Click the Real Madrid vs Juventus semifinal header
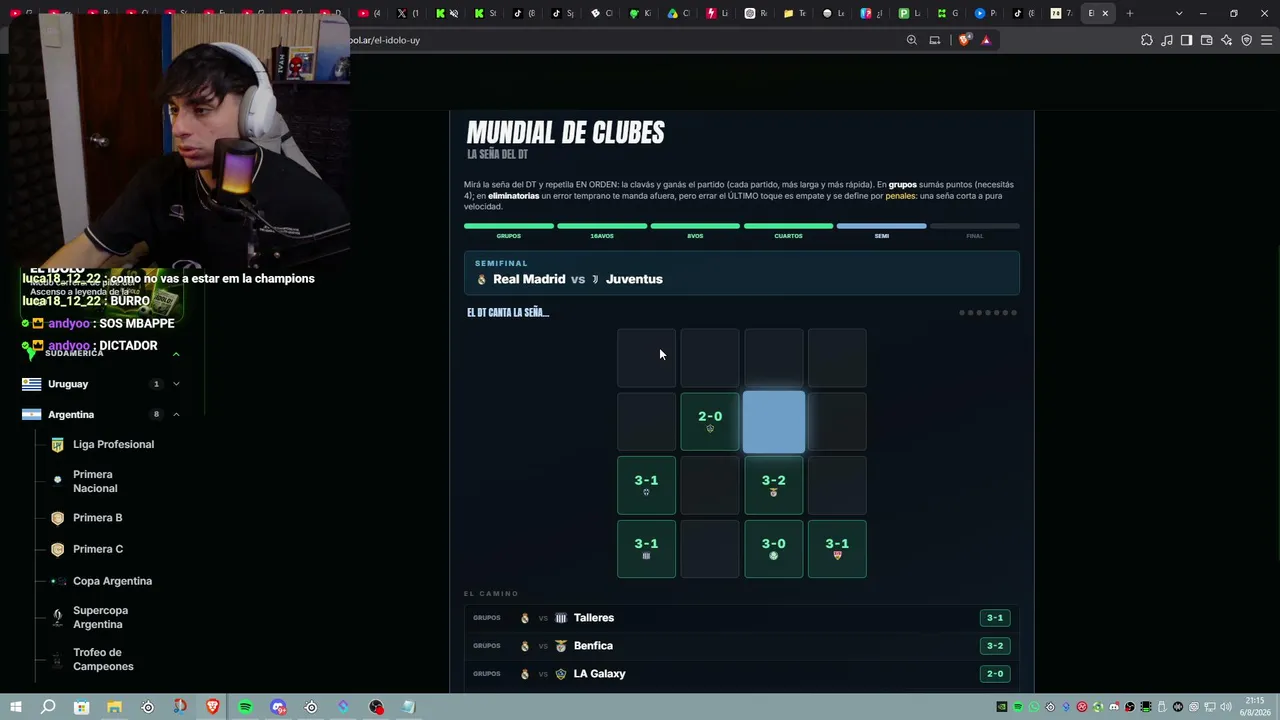The height and width of the screenshot is (720, 1280). click(742, 273)
